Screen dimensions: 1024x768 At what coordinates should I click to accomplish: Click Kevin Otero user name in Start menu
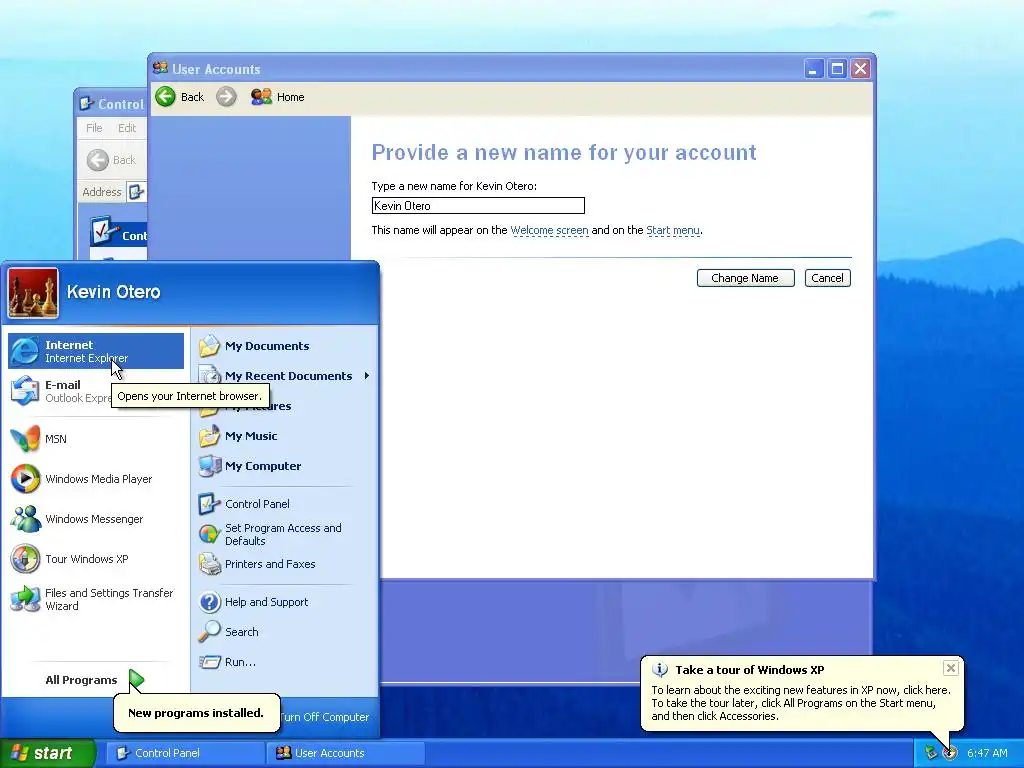point(114,292)
